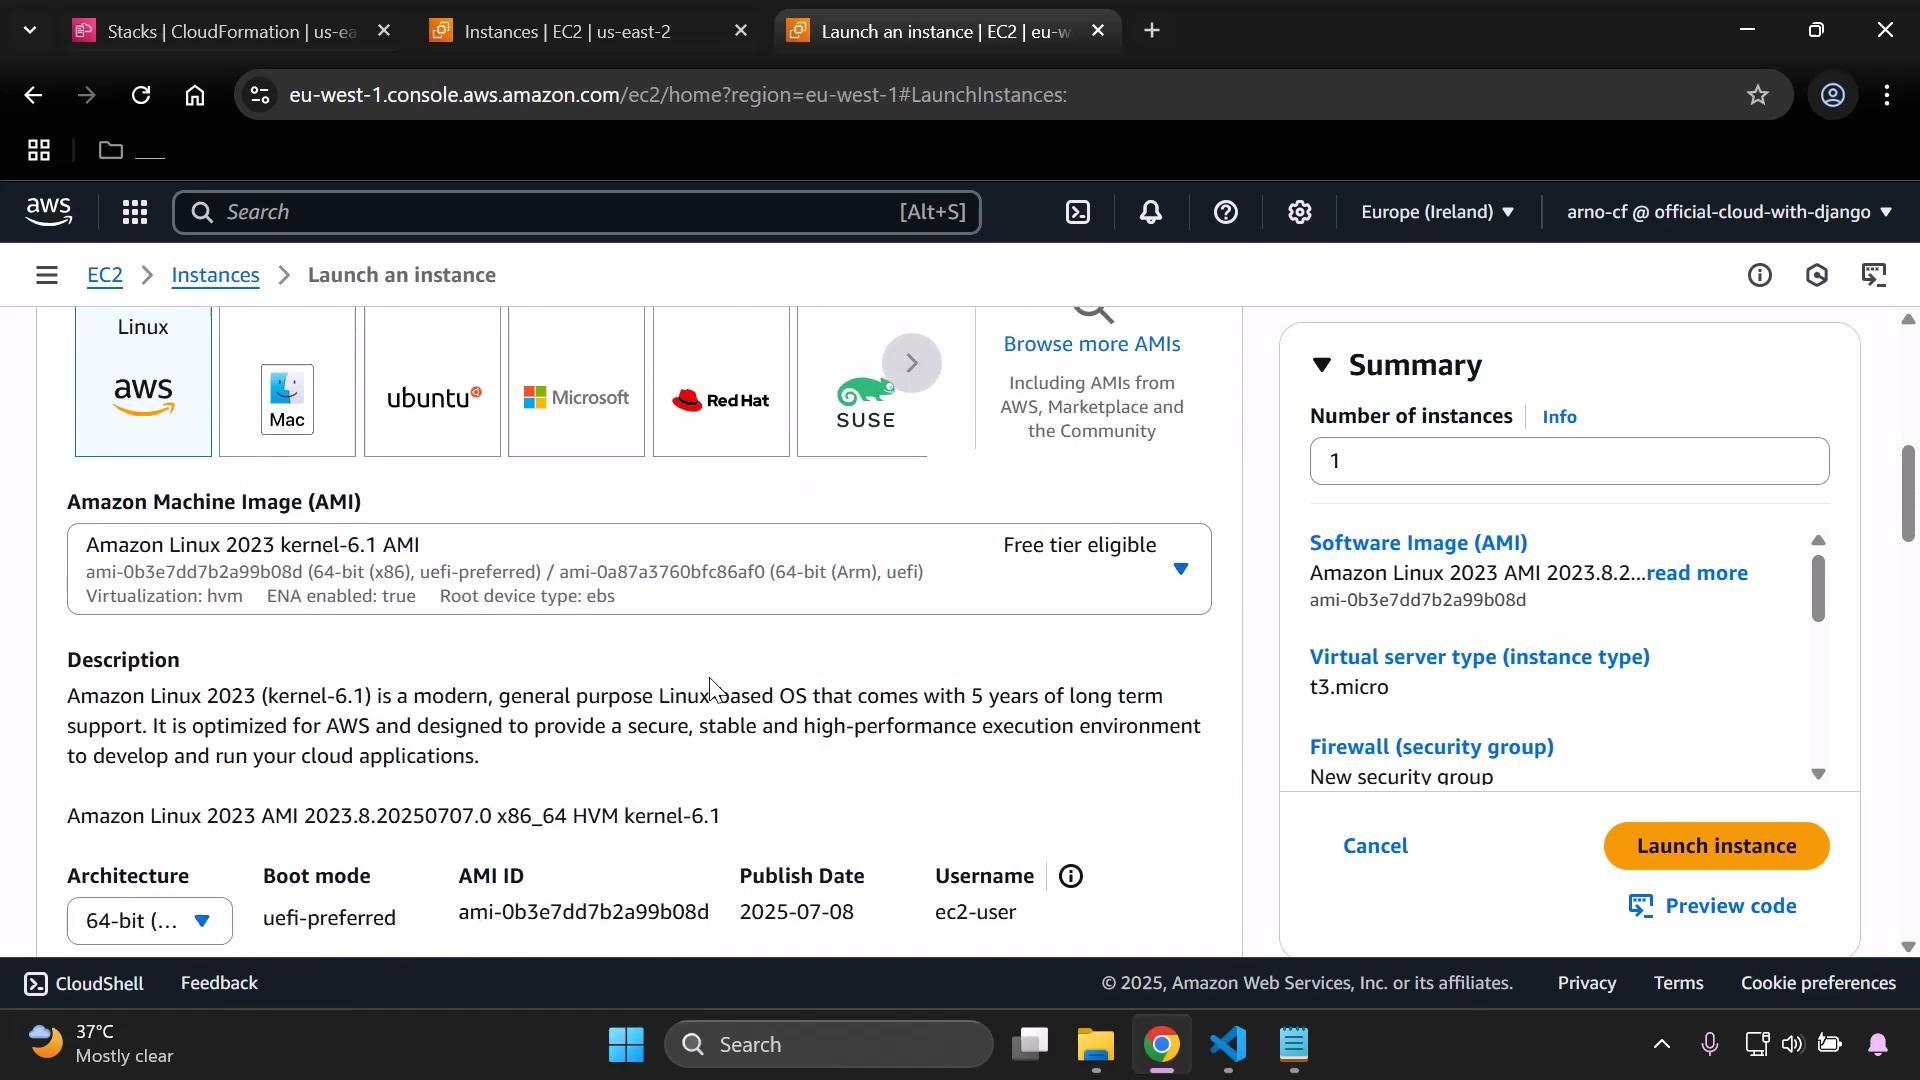Open the AWS services grid menu
Viewport: 1920px width, 1080px height.
click(135, 212)
